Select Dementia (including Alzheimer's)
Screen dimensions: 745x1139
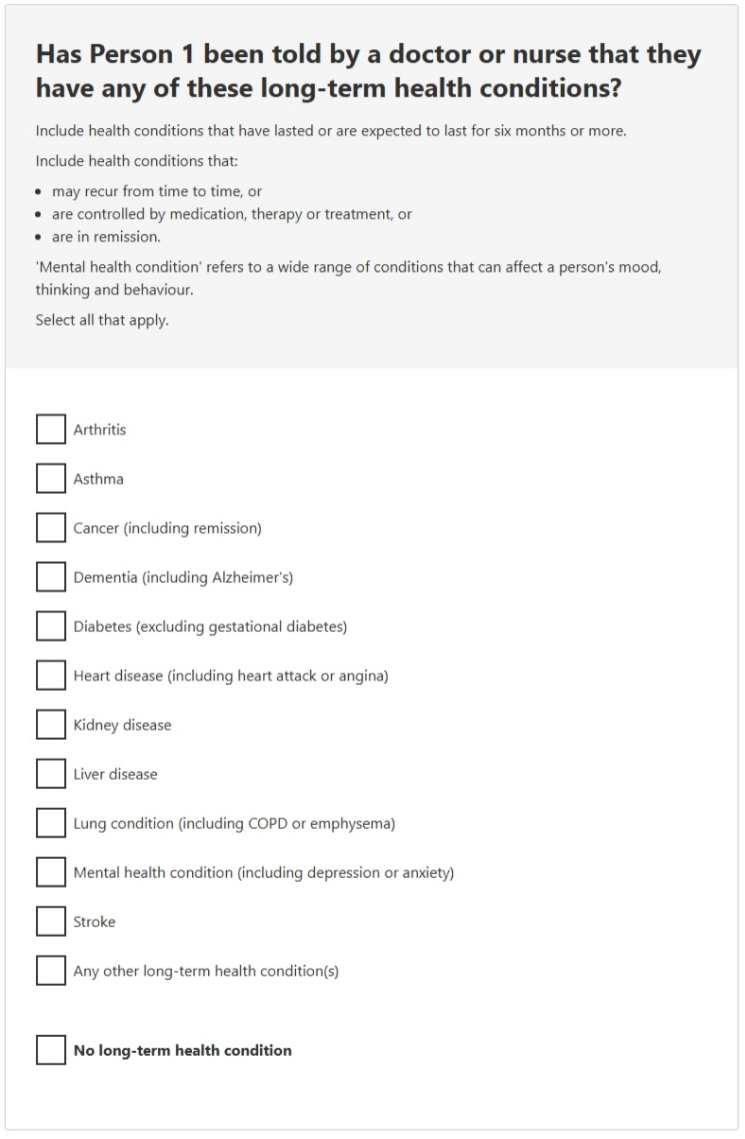[x=49, y=576]
